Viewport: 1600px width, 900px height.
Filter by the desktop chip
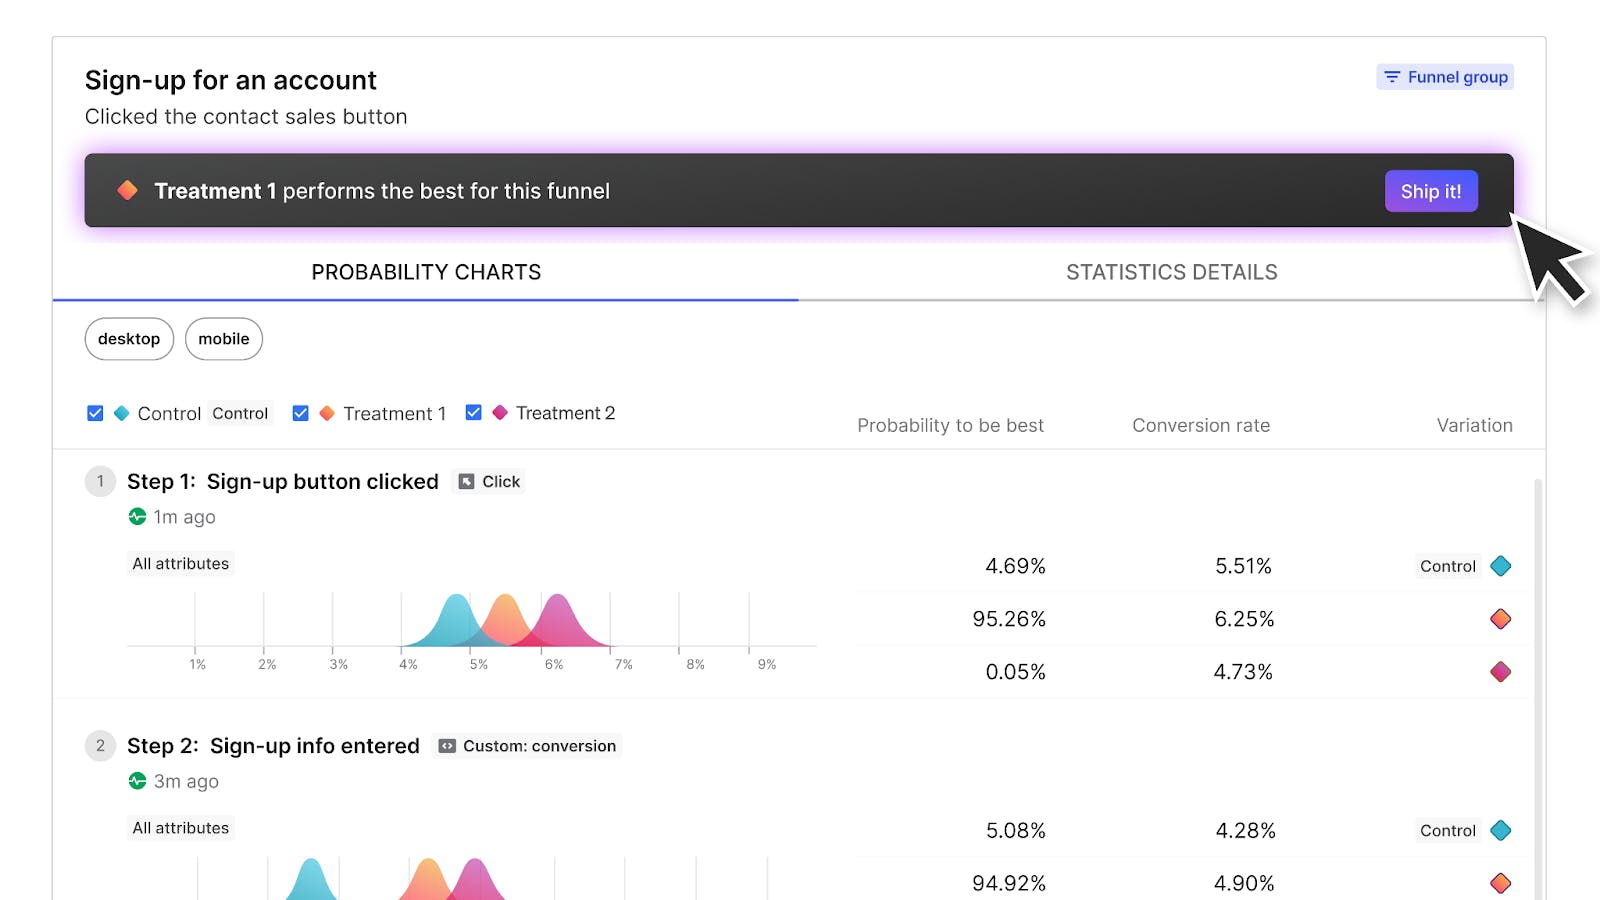click(x=129, y=339)
